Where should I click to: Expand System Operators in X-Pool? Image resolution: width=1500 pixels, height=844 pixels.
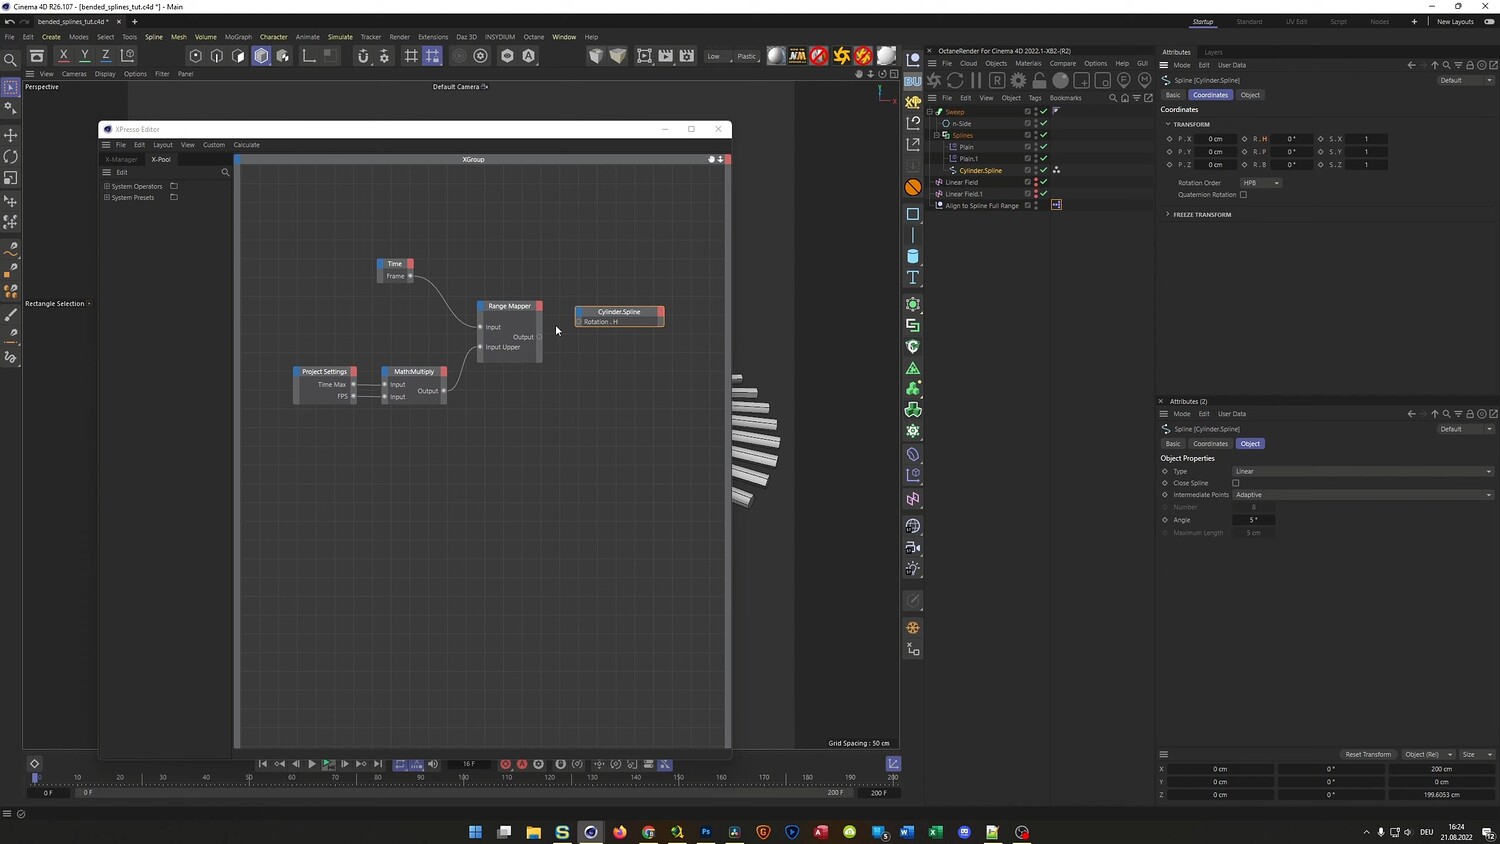pos(107,186)
